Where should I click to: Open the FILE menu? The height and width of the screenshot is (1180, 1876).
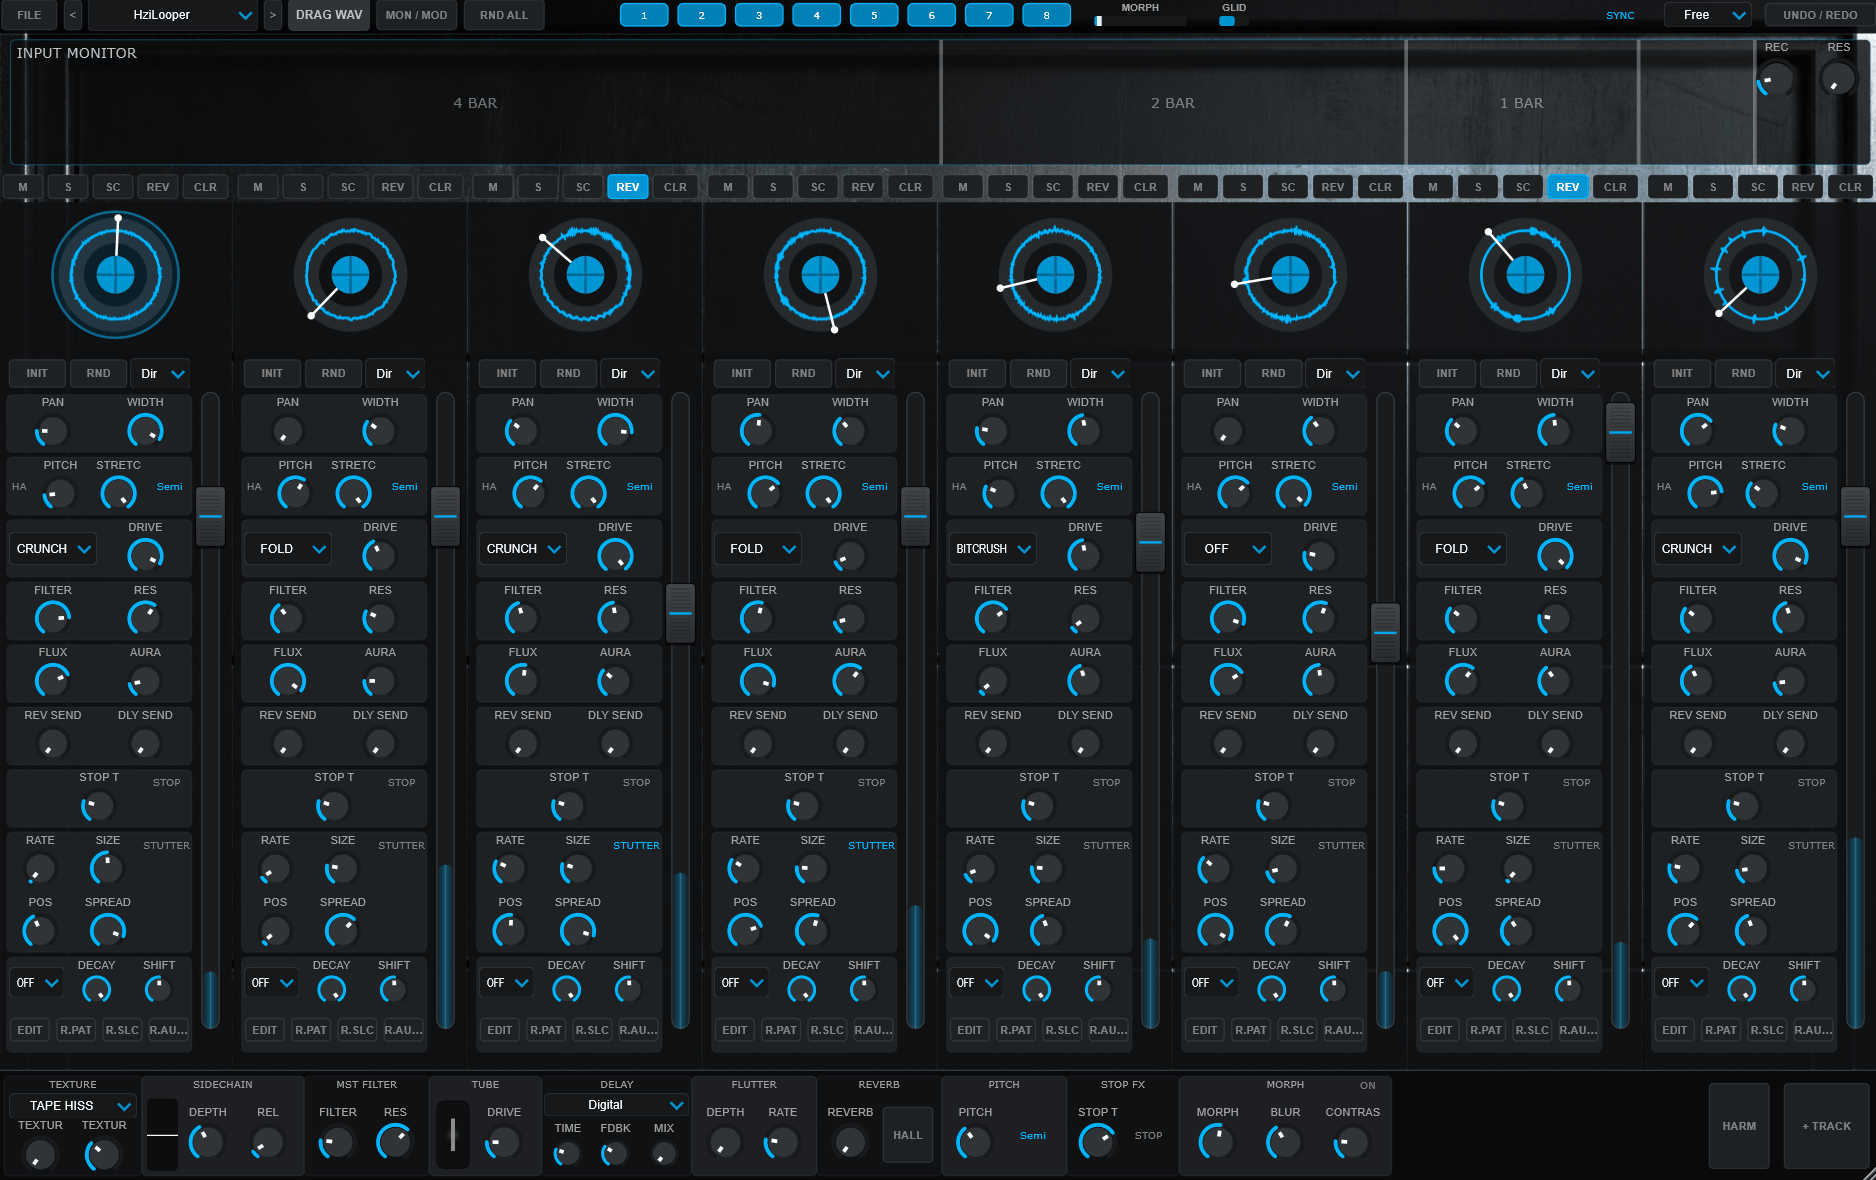(29, 14)
